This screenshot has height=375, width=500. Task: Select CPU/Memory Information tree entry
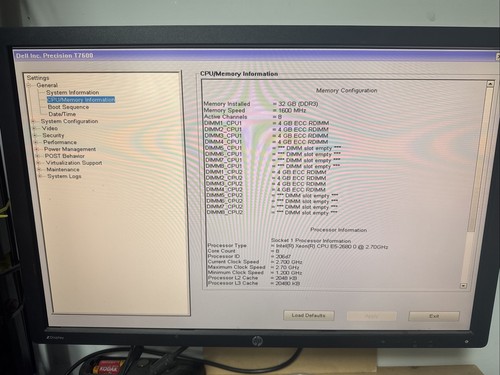pyautogui.click(x=81, y=100)
